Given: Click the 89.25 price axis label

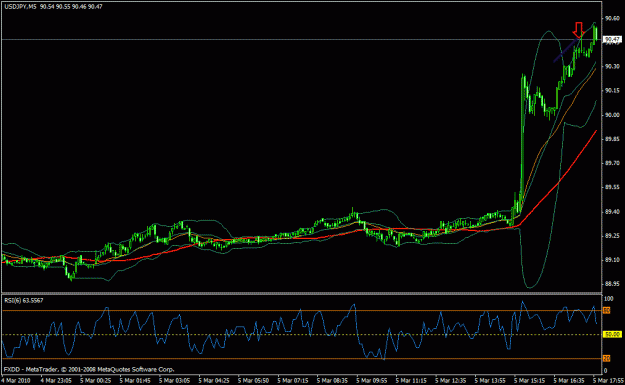Looking at the screenshot, I should [x=612, y=236].
